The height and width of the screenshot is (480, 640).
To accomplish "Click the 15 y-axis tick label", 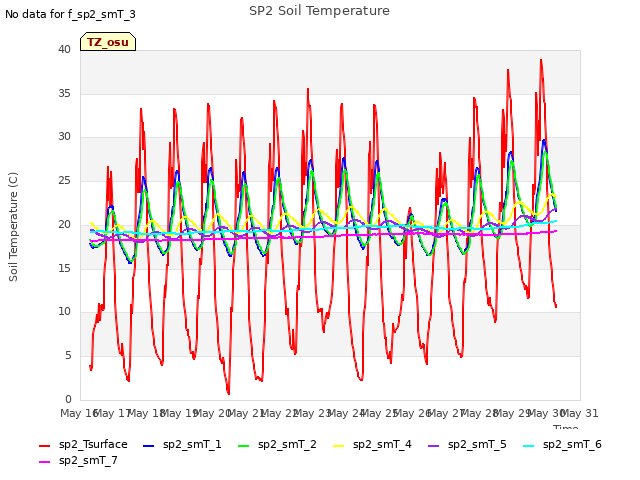I will point(64,268).
